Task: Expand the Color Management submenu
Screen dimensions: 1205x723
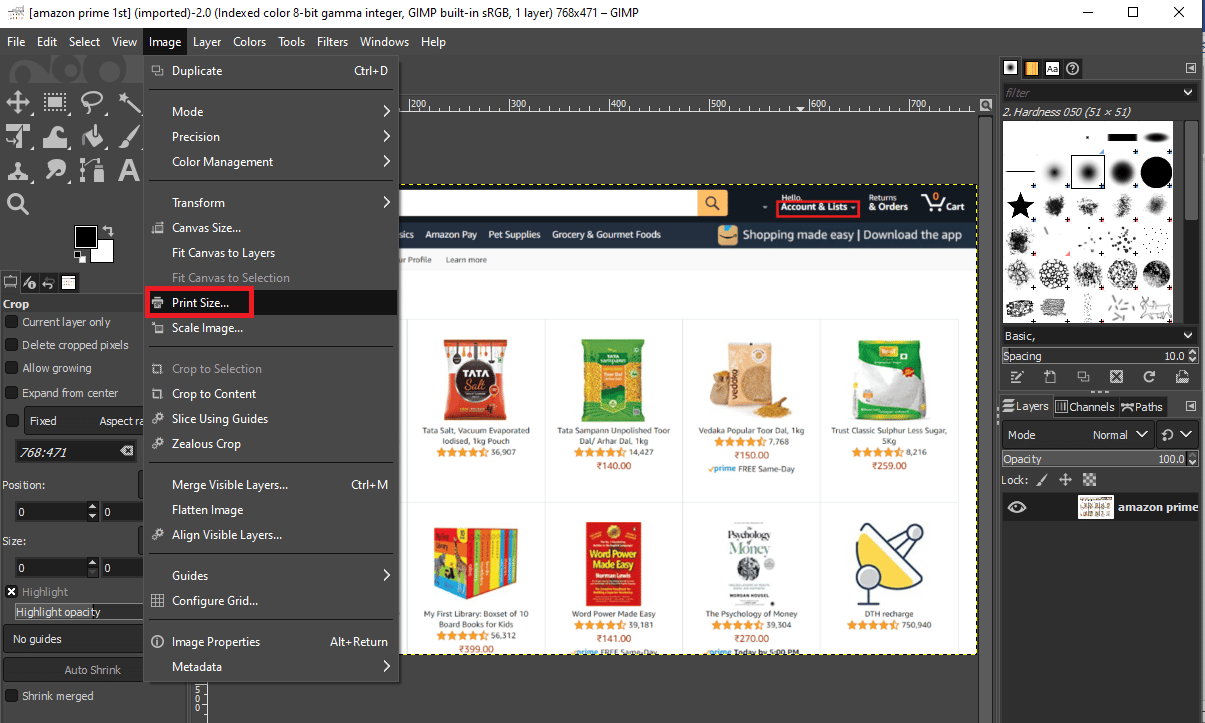Action: (x=272, y=161)
